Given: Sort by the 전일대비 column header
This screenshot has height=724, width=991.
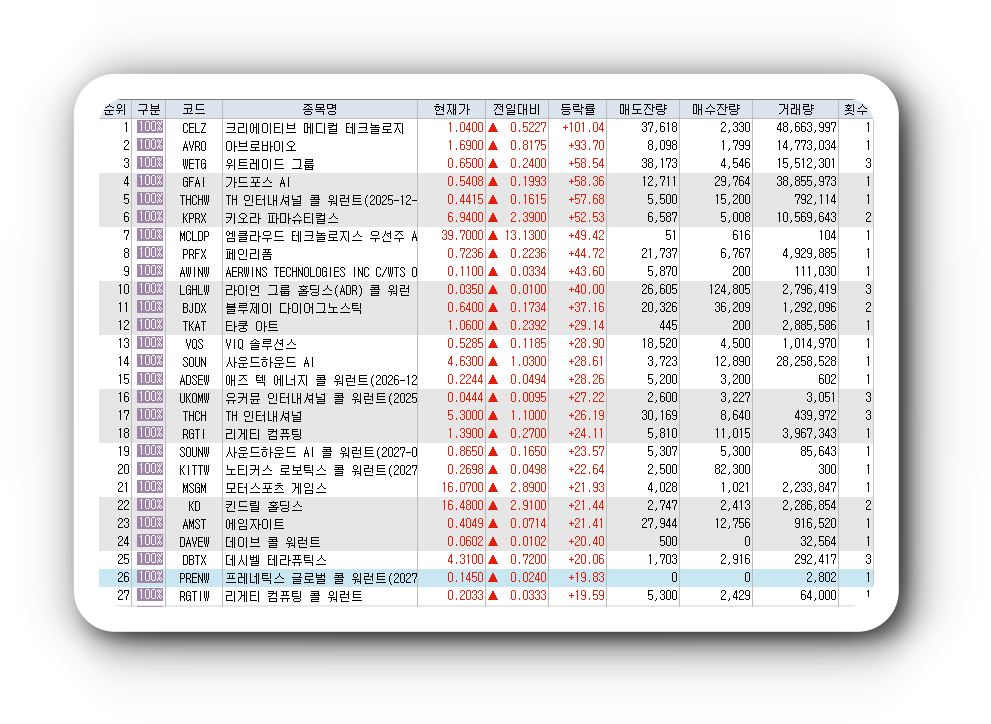Looking at the screenshot, I should pos(517,109).
